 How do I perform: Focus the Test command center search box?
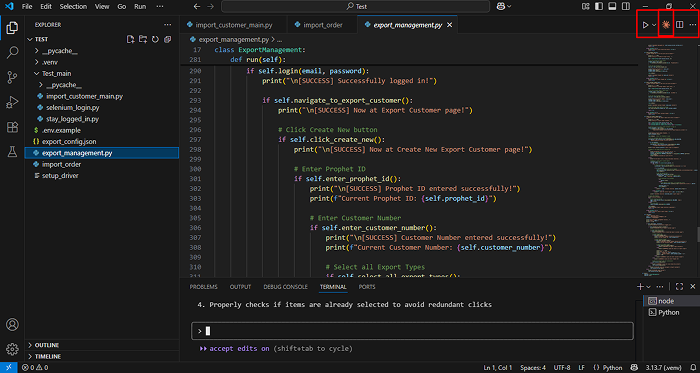point(355,7)
